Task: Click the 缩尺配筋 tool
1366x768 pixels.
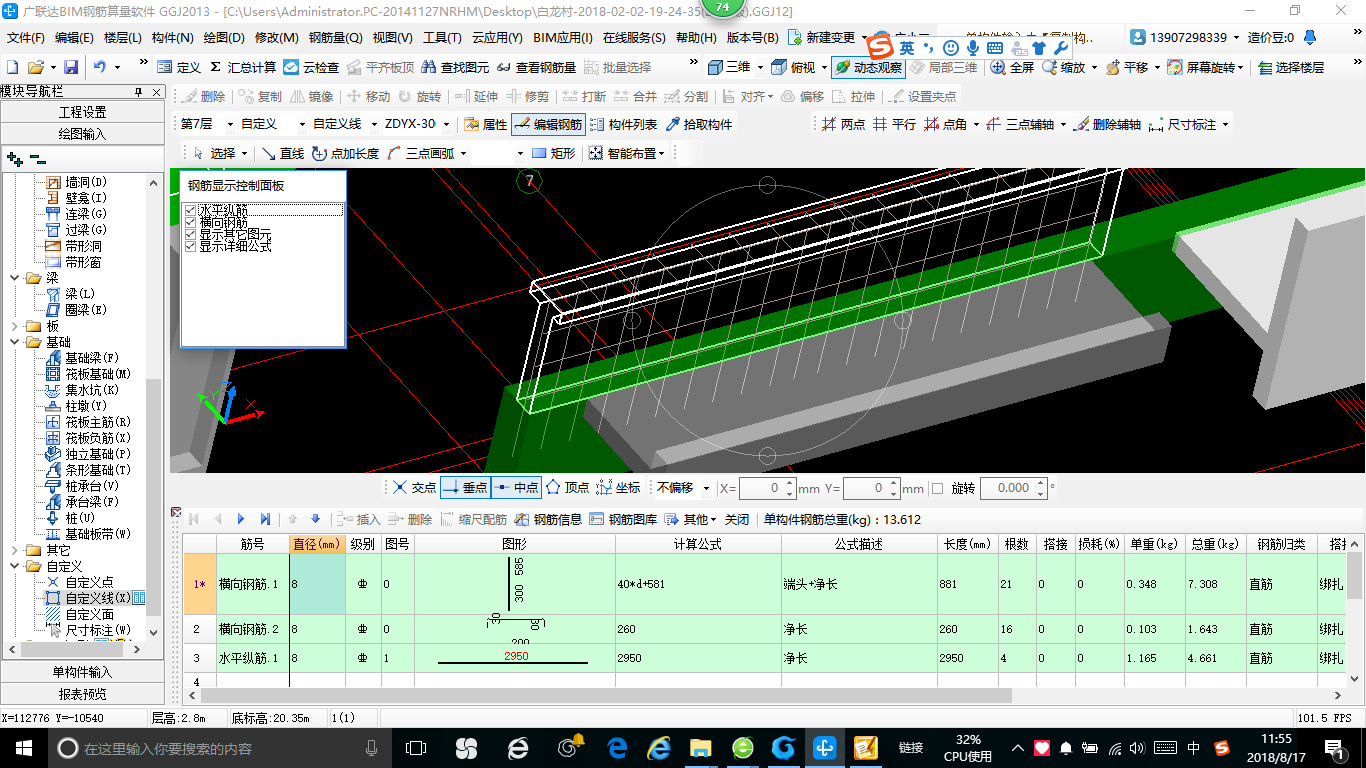Action: coord(473,519)
